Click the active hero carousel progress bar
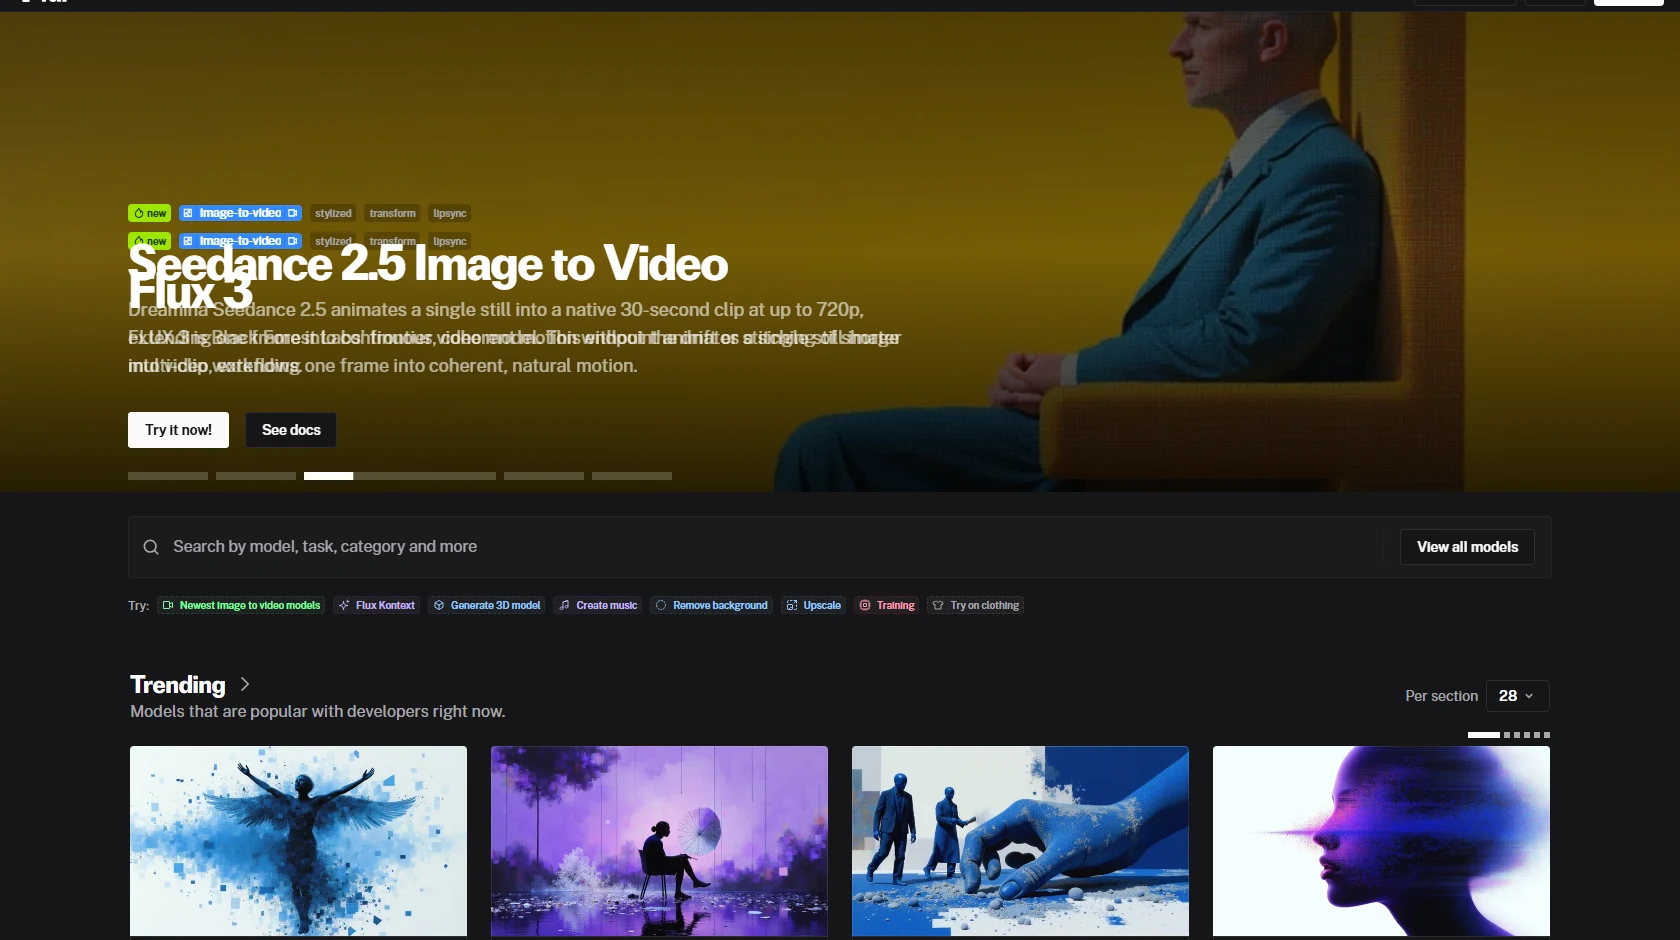The image size is (1680, 940). (400, 476)
